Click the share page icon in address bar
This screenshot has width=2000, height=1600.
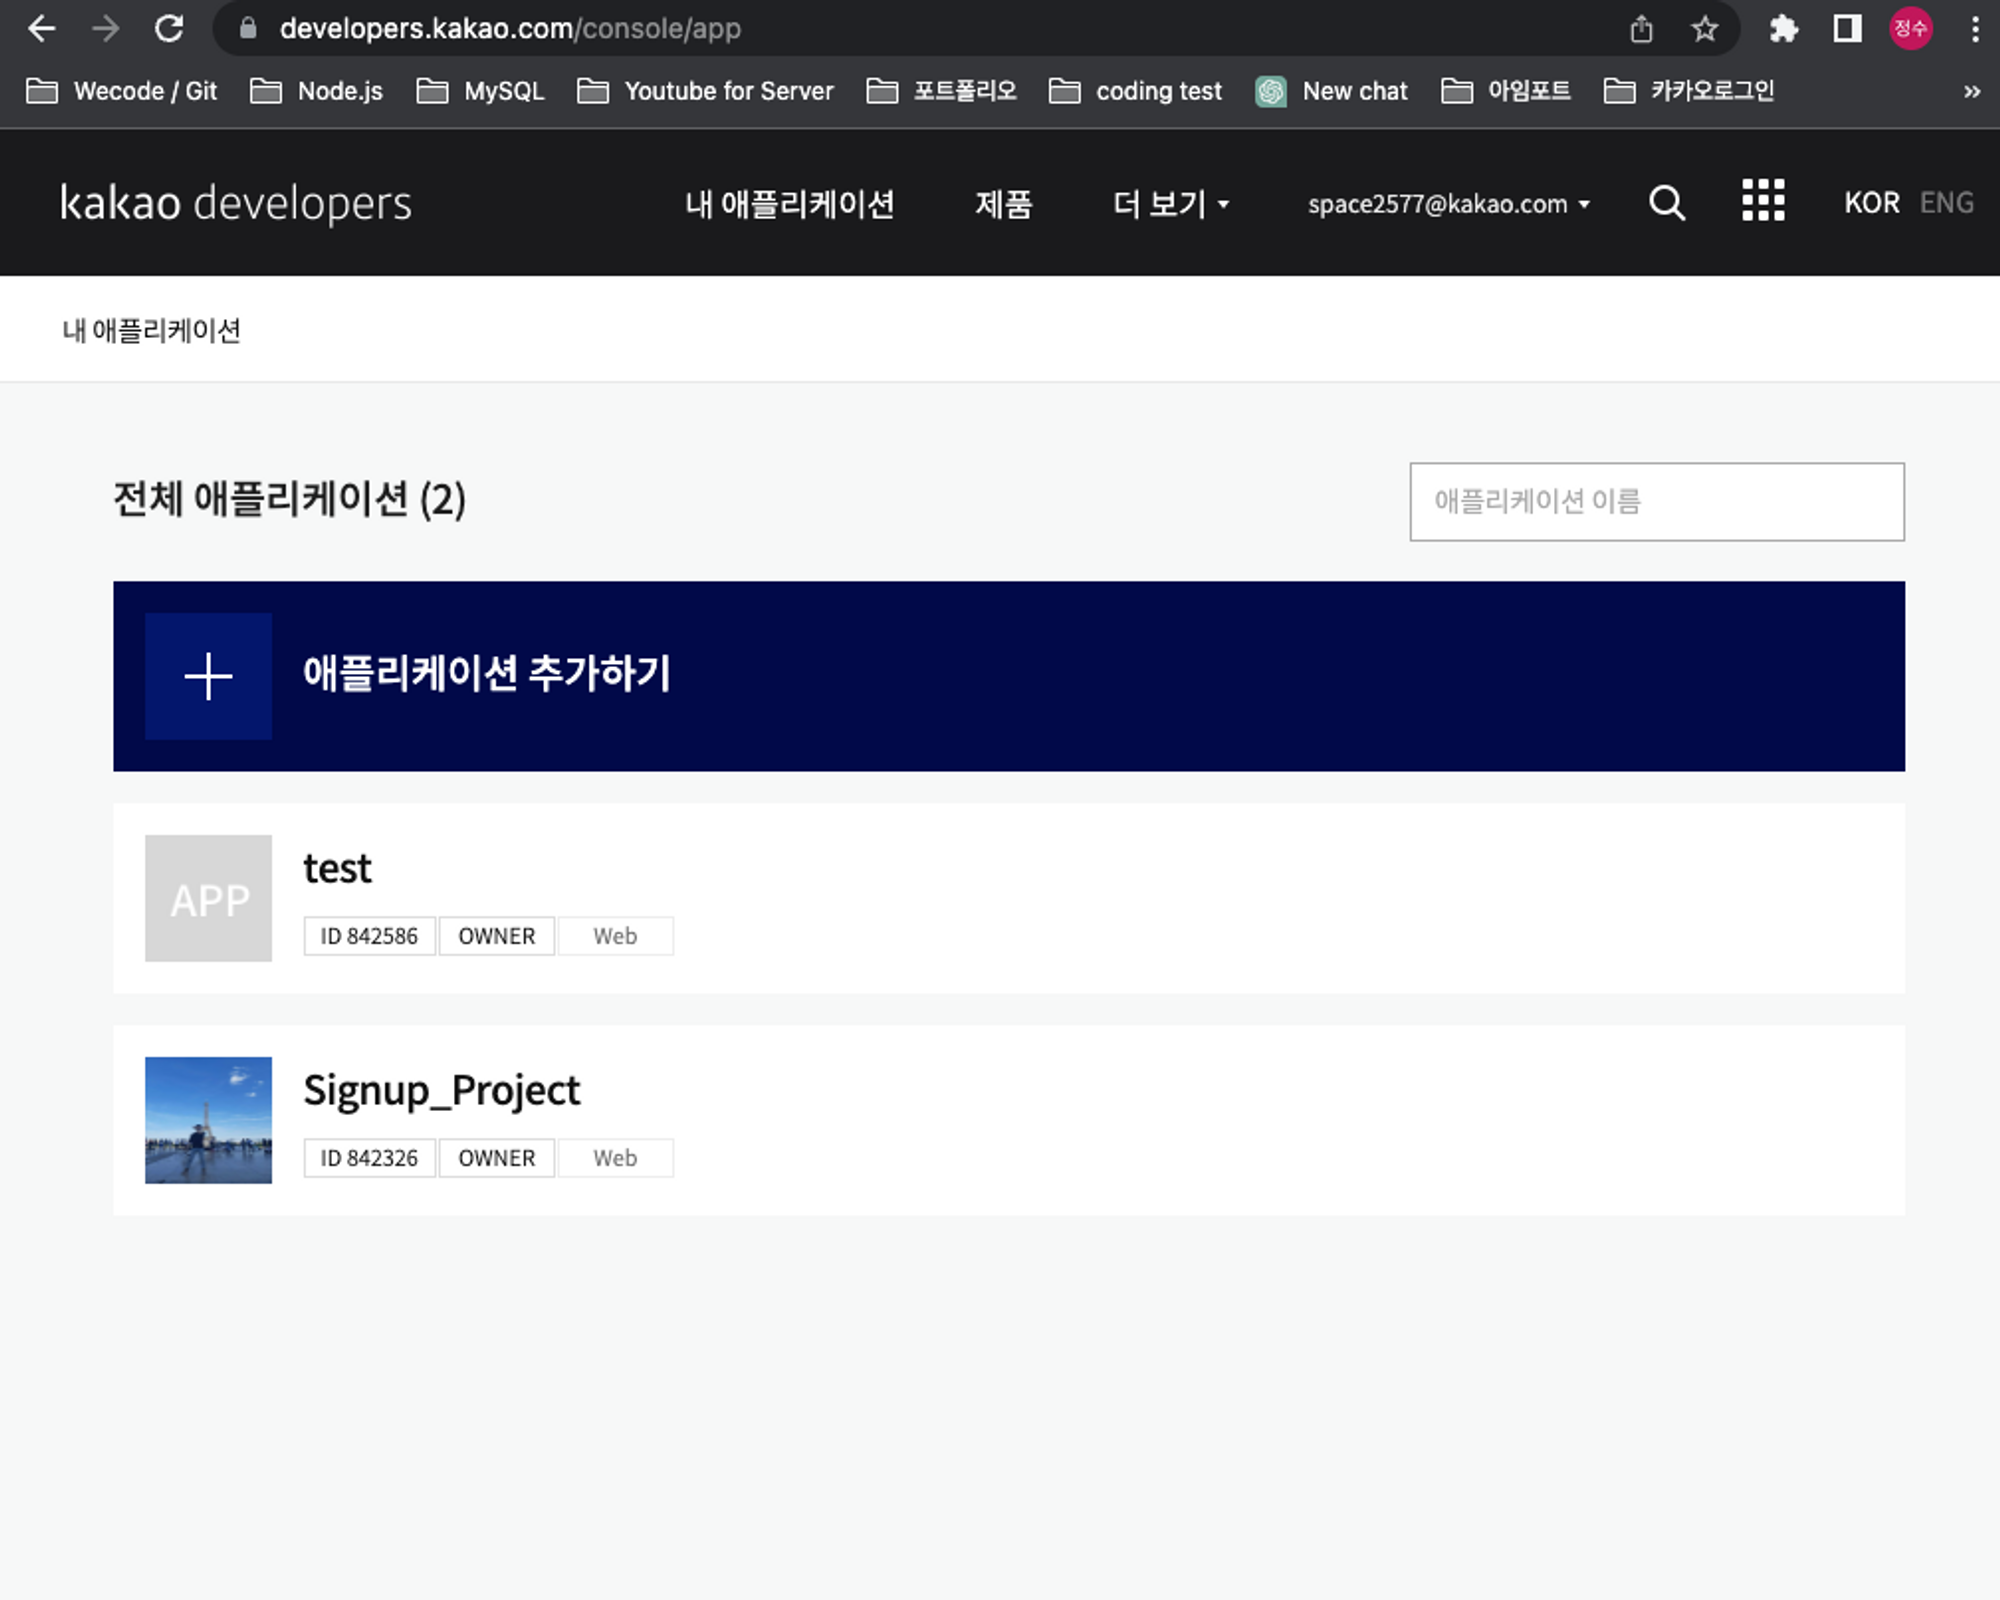(x=1641, y=29)
